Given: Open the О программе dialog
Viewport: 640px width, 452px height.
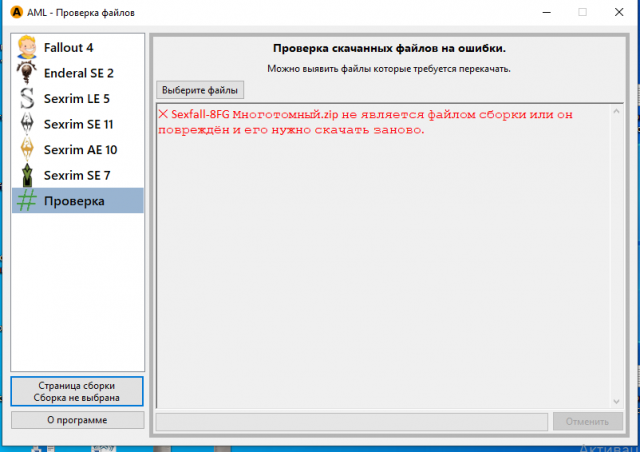Looking at the screenshot, I should click(77, 420).
